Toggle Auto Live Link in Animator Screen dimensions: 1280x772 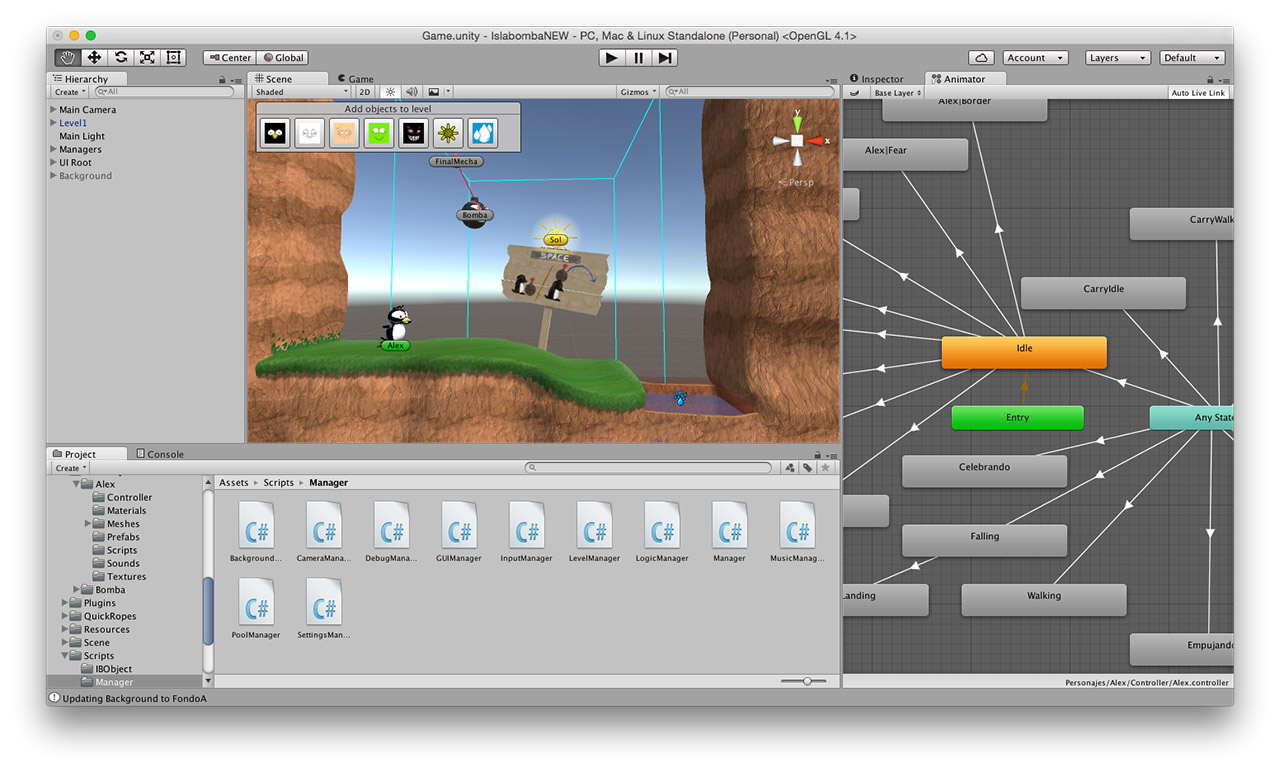1198,93
